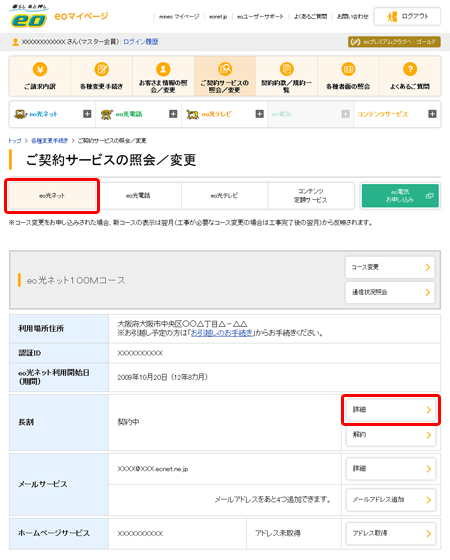Select the eo光ネット tab

(52, 196)
